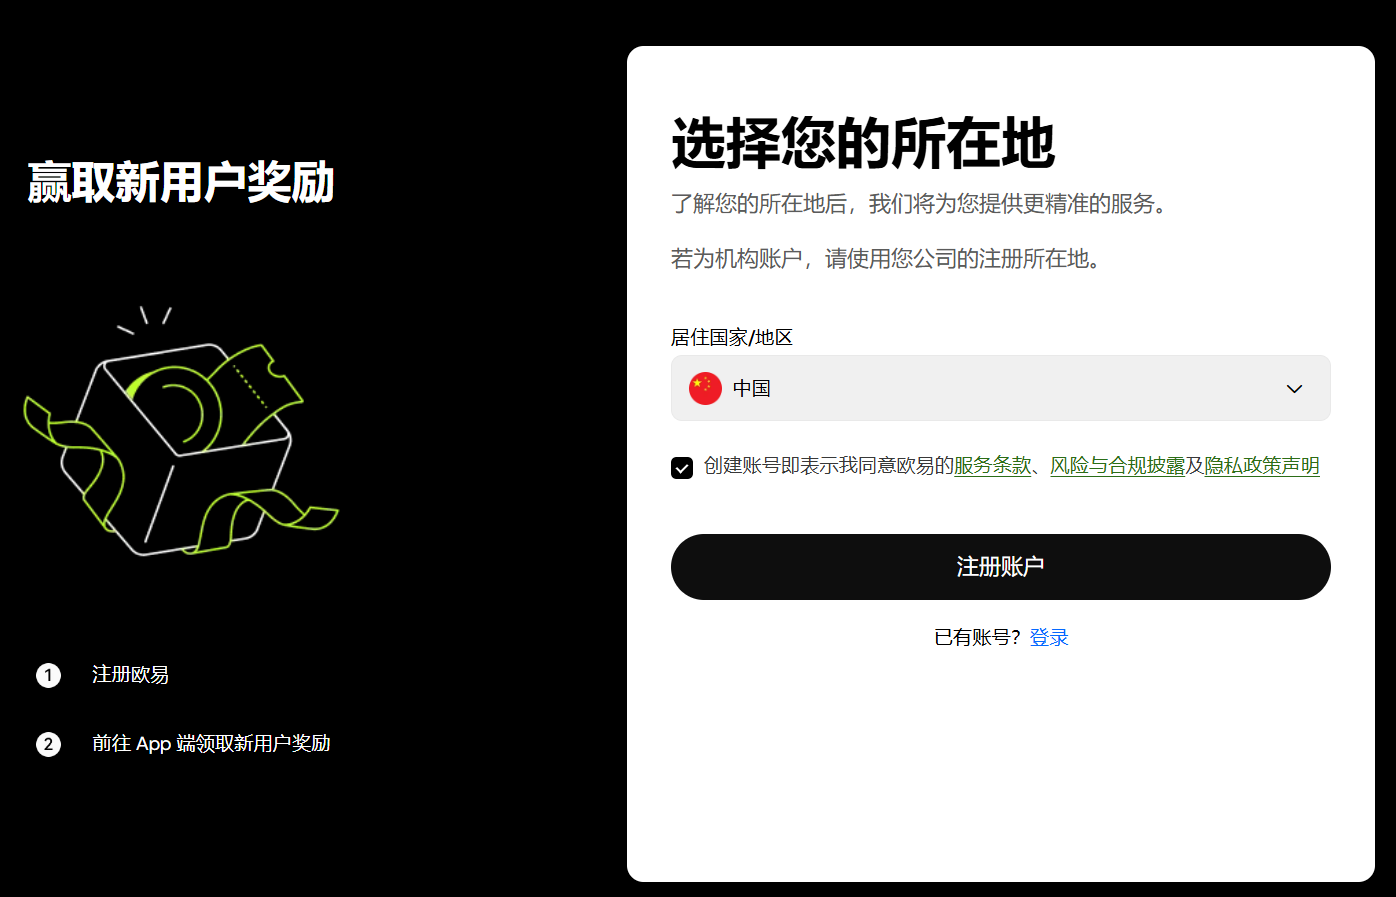Uncheck the terms agreement checkbox

pos(682,467)
